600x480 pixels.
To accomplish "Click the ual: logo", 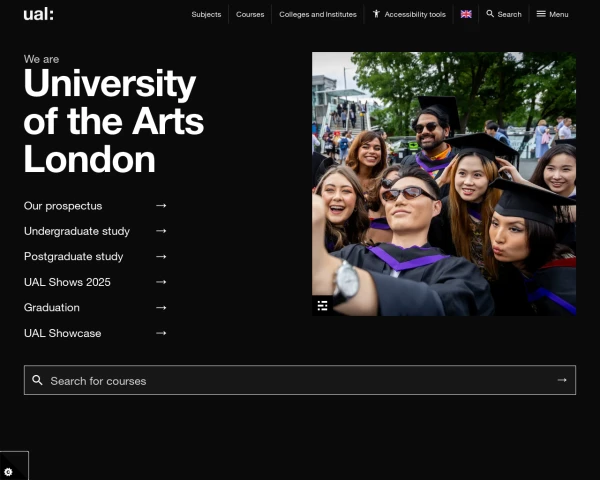I will coord(38,14).
